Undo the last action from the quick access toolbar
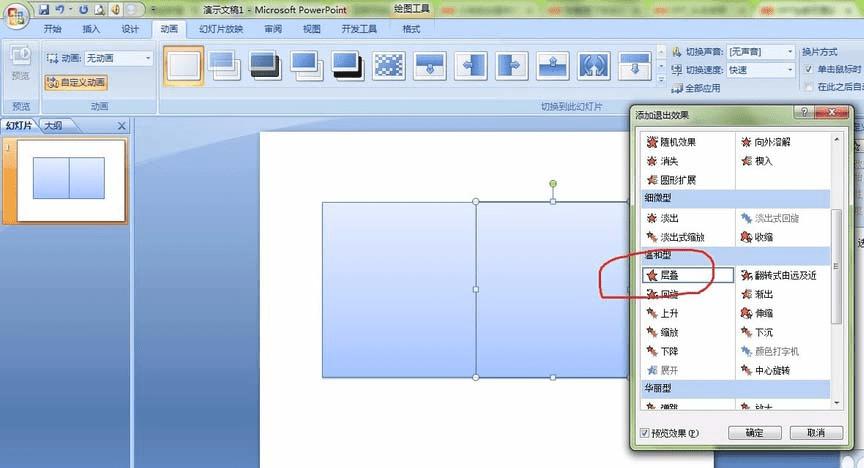This screenshot has width=864, height=468. coord(60,9)
